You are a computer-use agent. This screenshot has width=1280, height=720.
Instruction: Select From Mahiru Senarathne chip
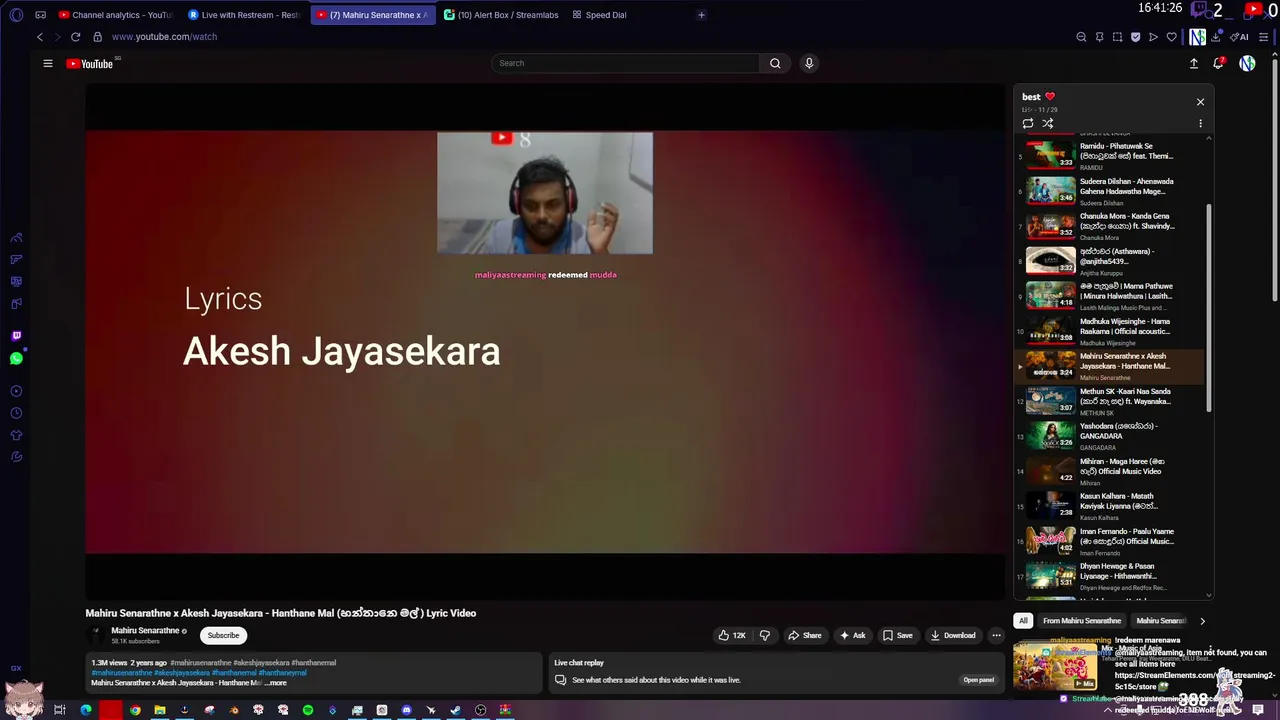(x=1082, y=621)
